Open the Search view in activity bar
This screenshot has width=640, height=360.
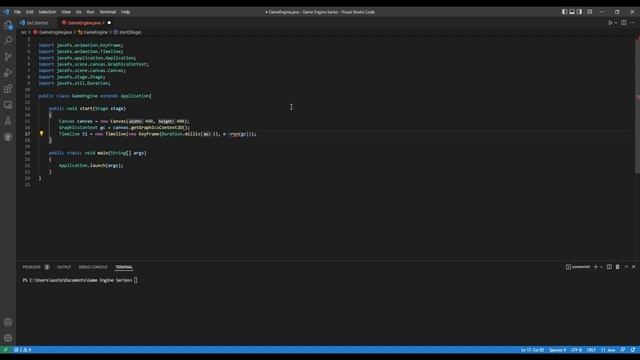pos(8,40)
